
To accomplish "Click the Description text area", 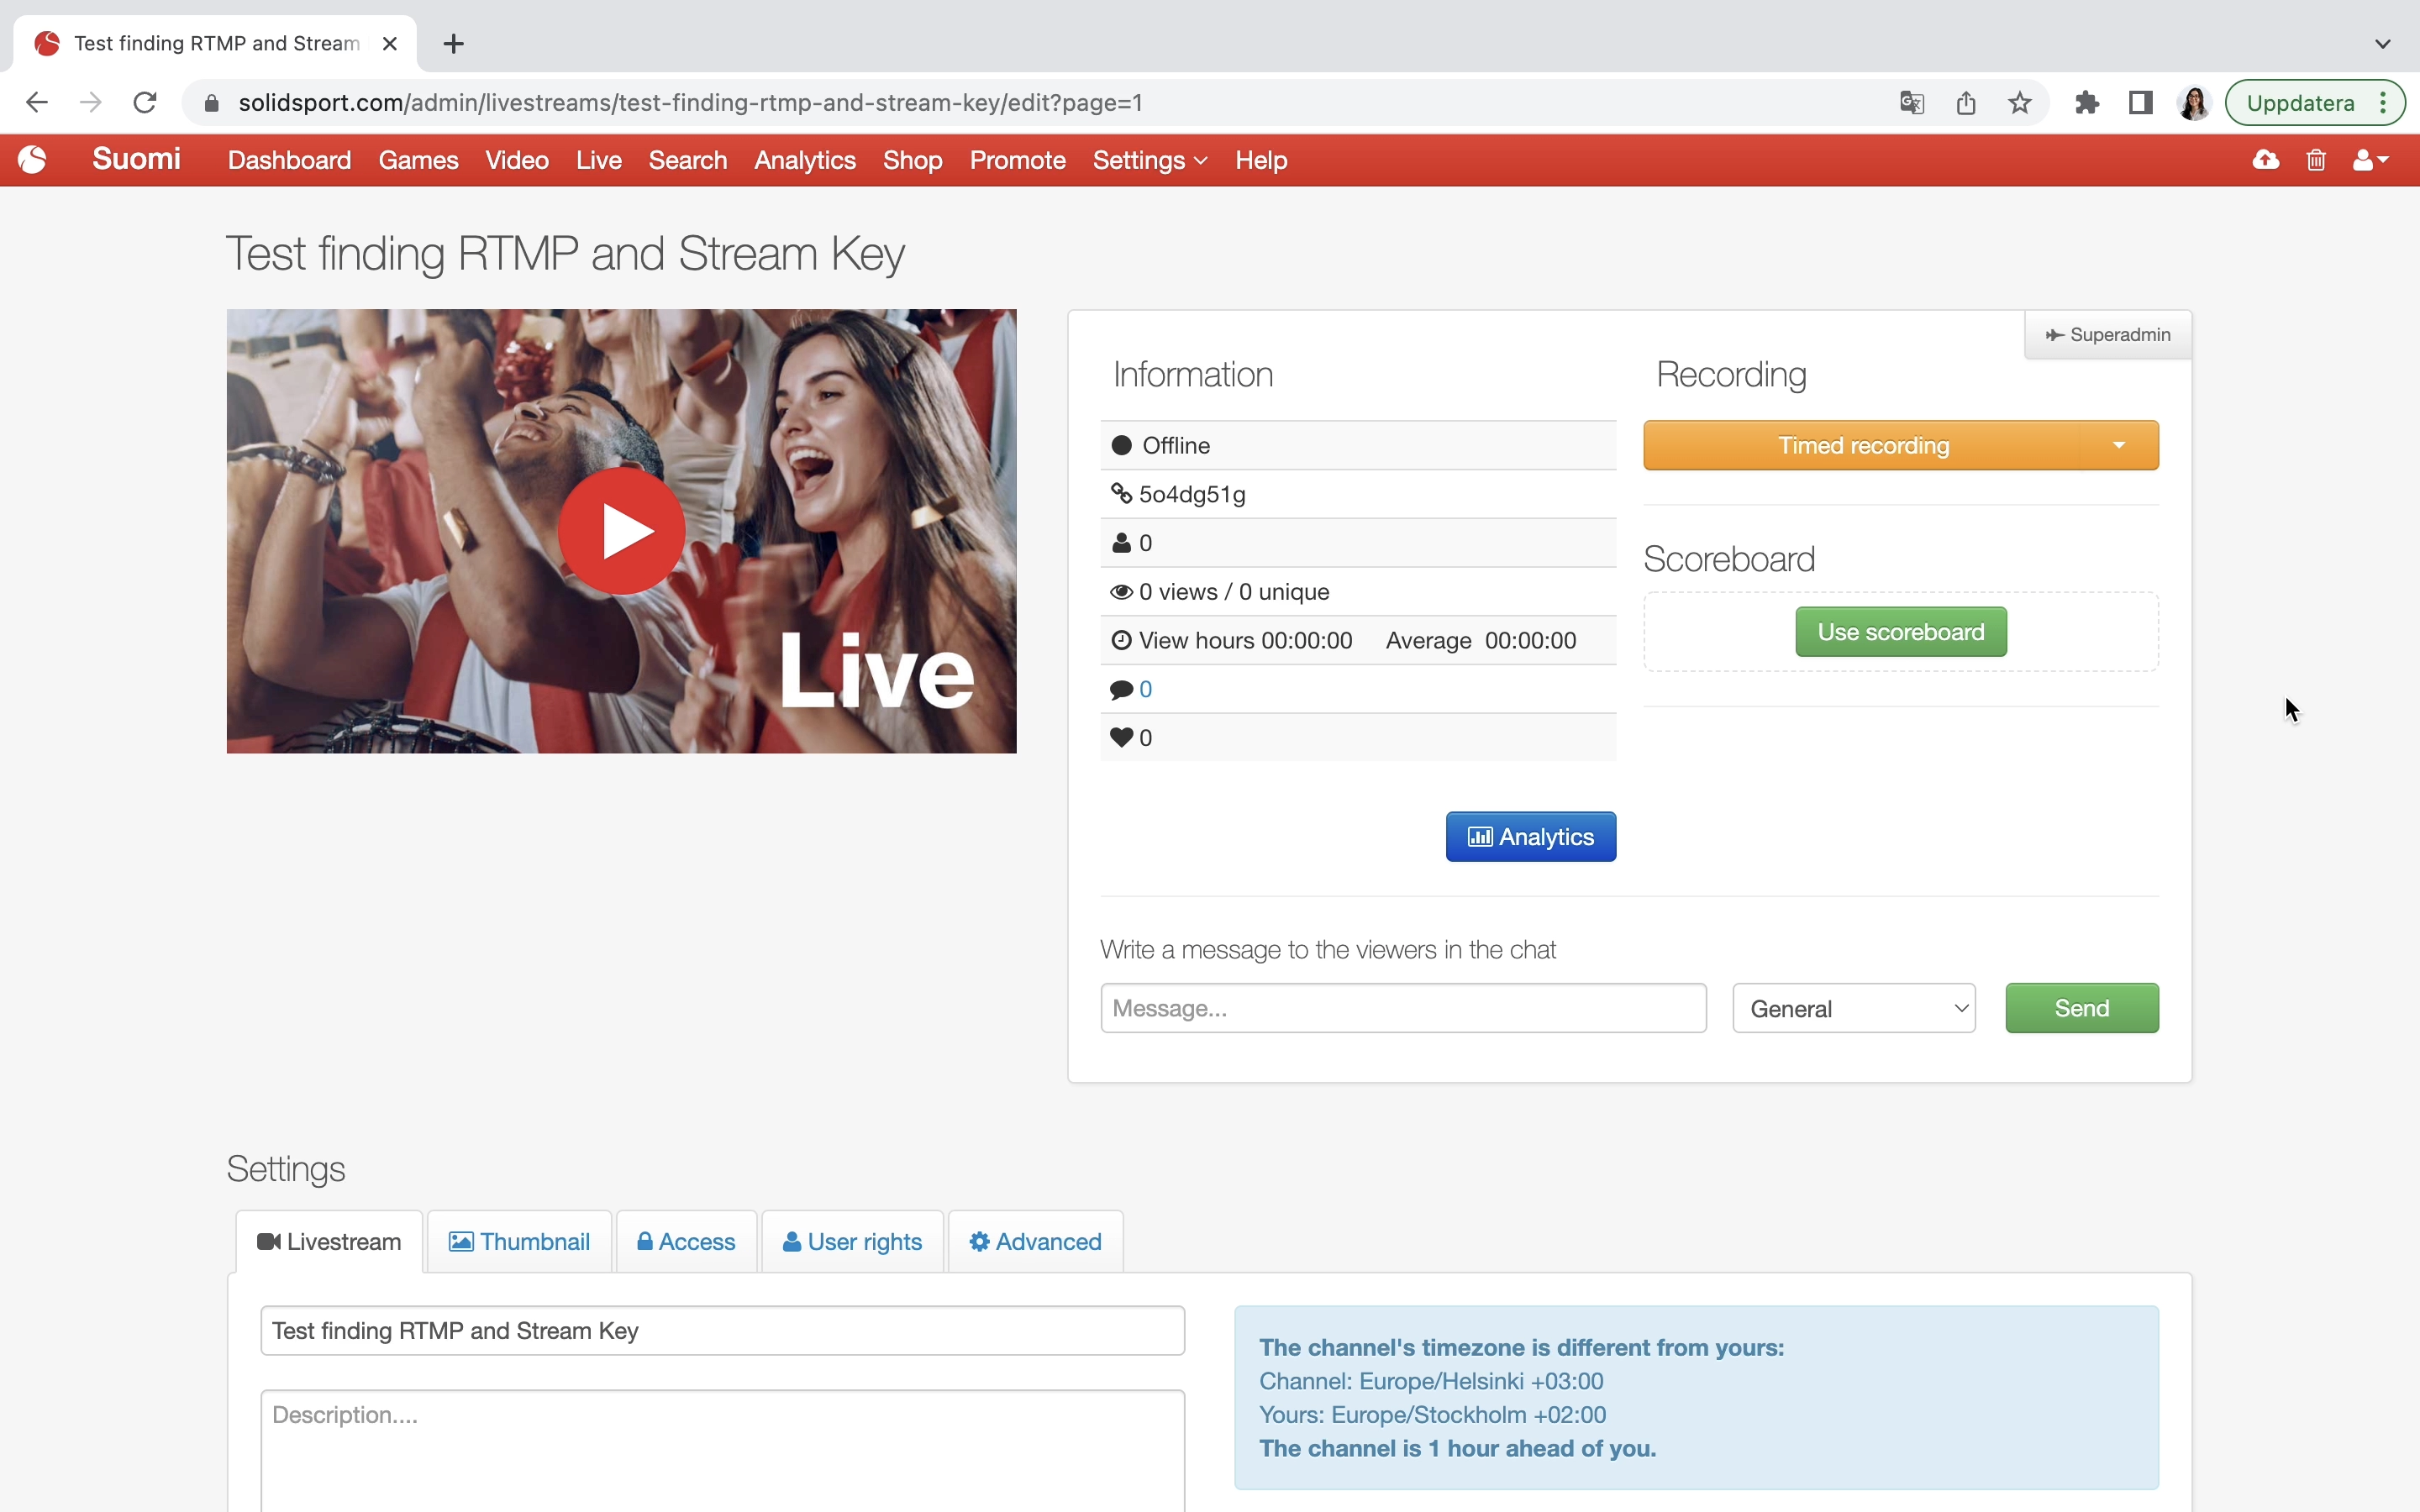I will (x=722, y=1451).
